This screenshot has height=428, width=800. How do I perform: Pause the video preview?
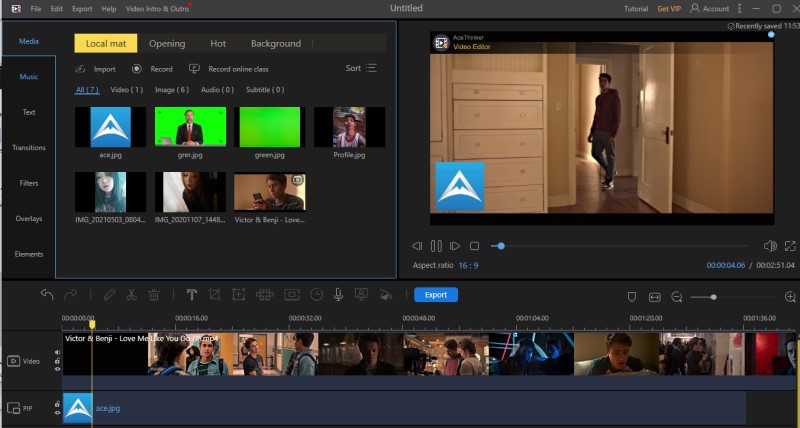pyautogui.click(x=436, y=246)
